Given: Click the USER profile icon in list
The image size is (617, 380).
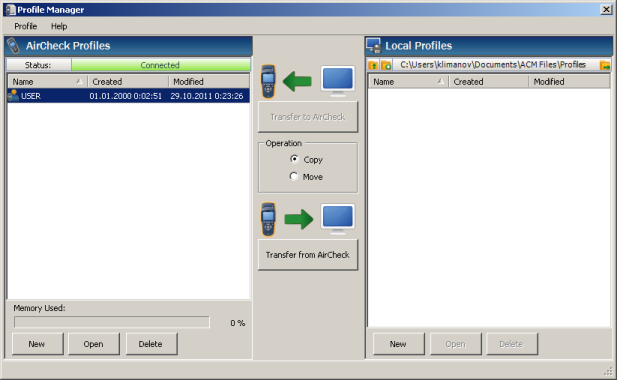Looking at the screenshot, I should 13,96.
